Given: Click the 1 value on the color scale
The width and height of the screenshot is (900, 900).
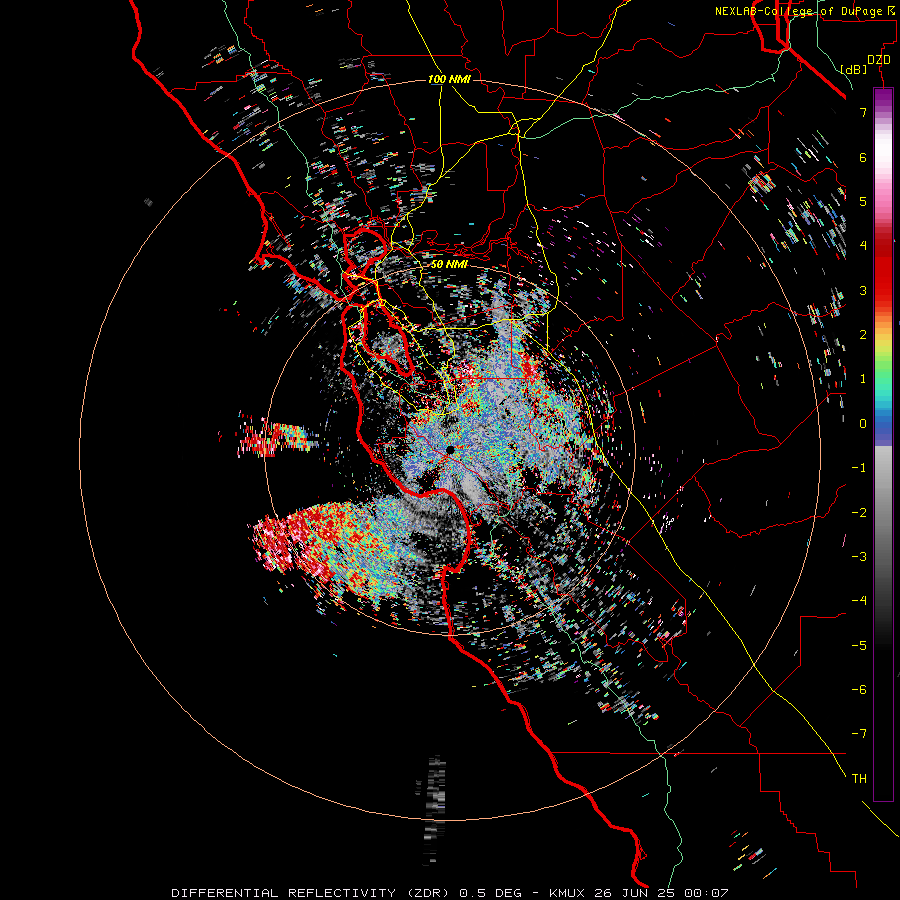Looking at the screenshot, I should 863,379.
